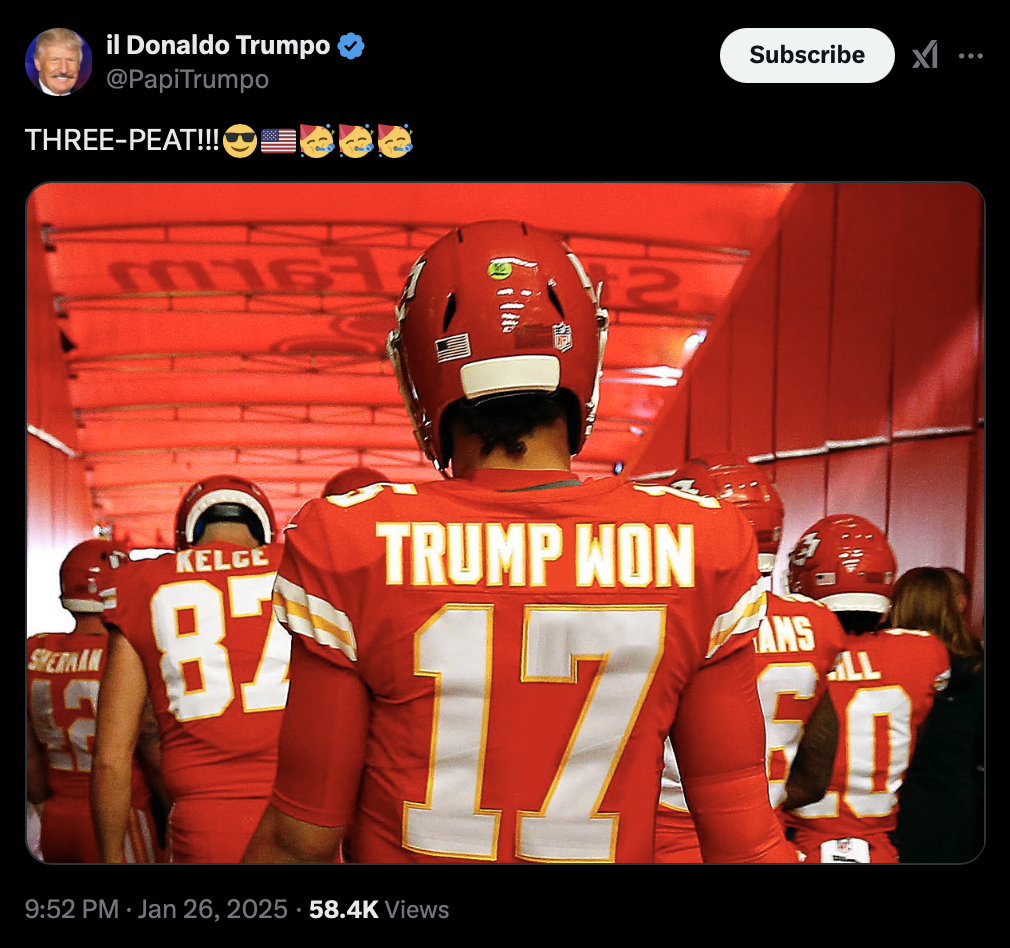Click the NFL shield logo on the helmet
This screenshot has height=948, width=1010.
click(562, 337)
